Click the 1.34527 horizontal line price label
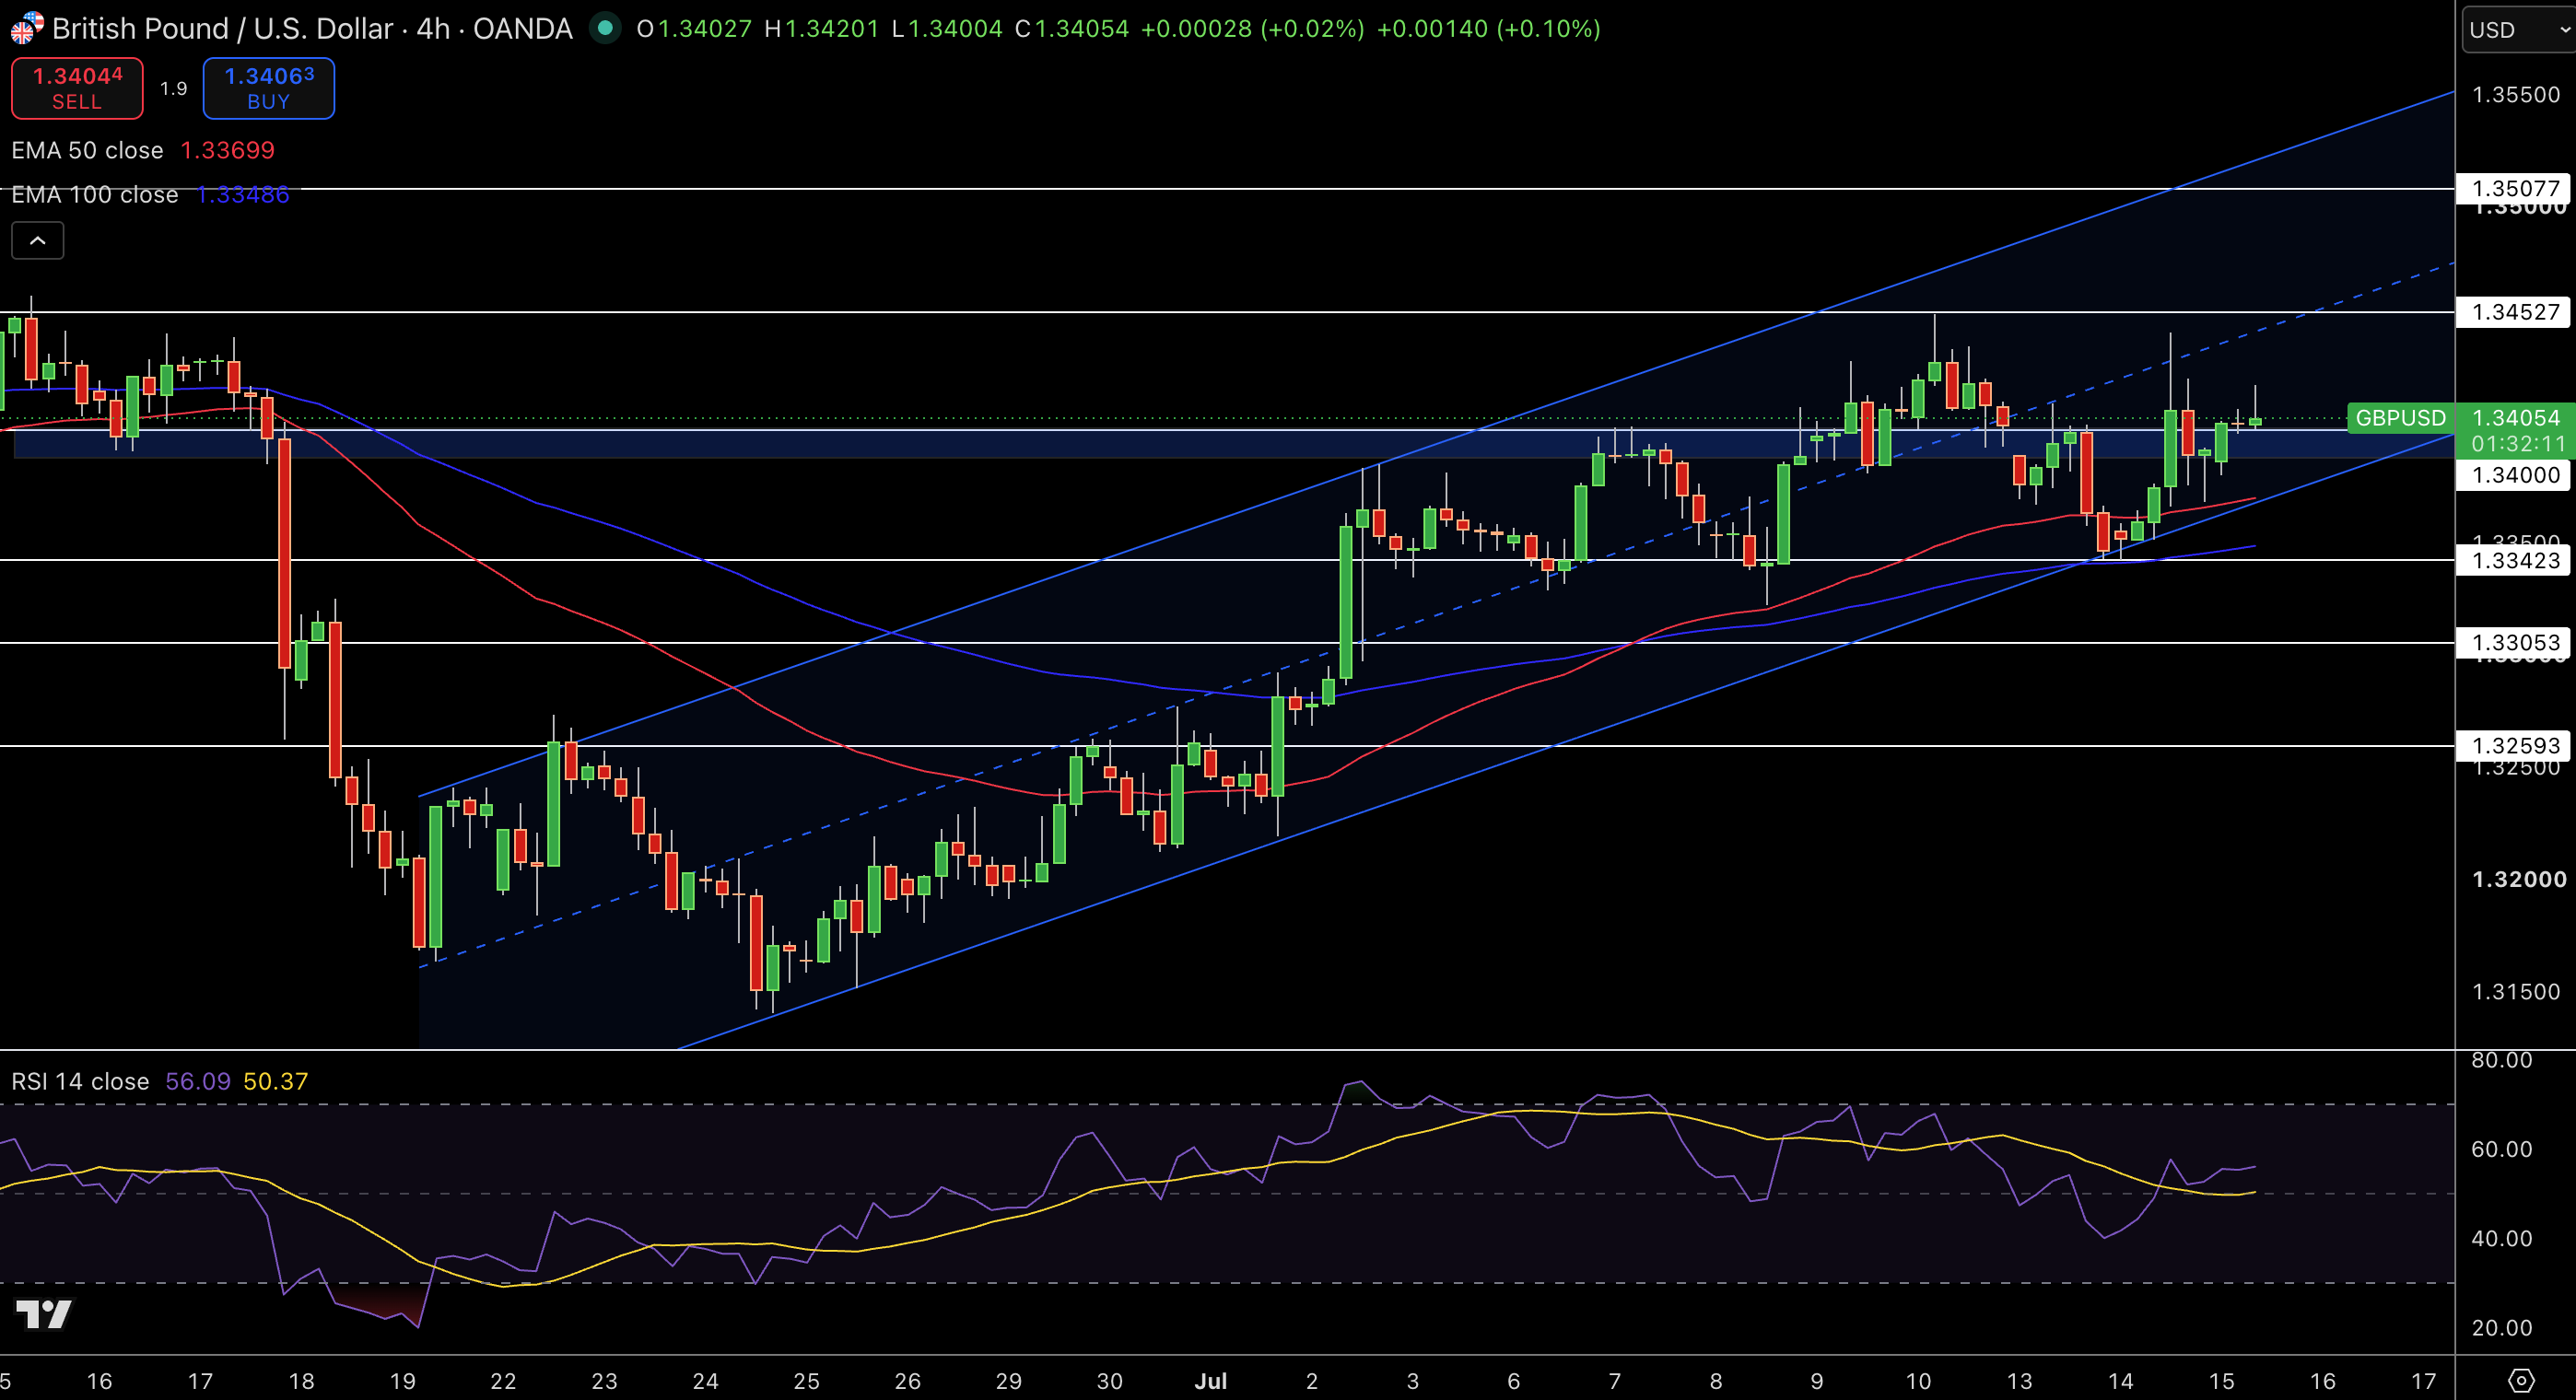Image resolution: width=2576 pixels, height=1400 pixels. pyautogui.click(x=2515, y=312)
